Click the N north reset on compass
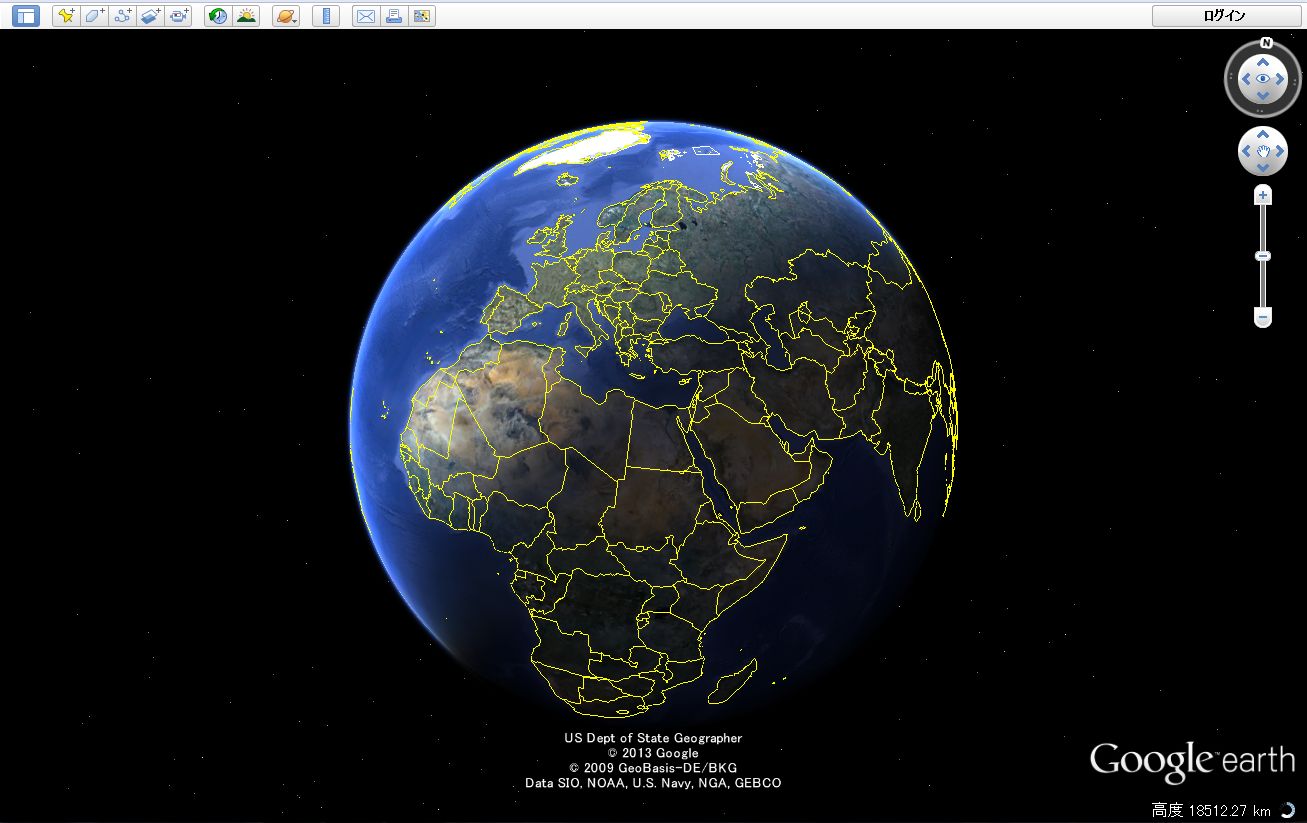The height and width of the screenshot is (823, 1307). [x=1266, y=43]
